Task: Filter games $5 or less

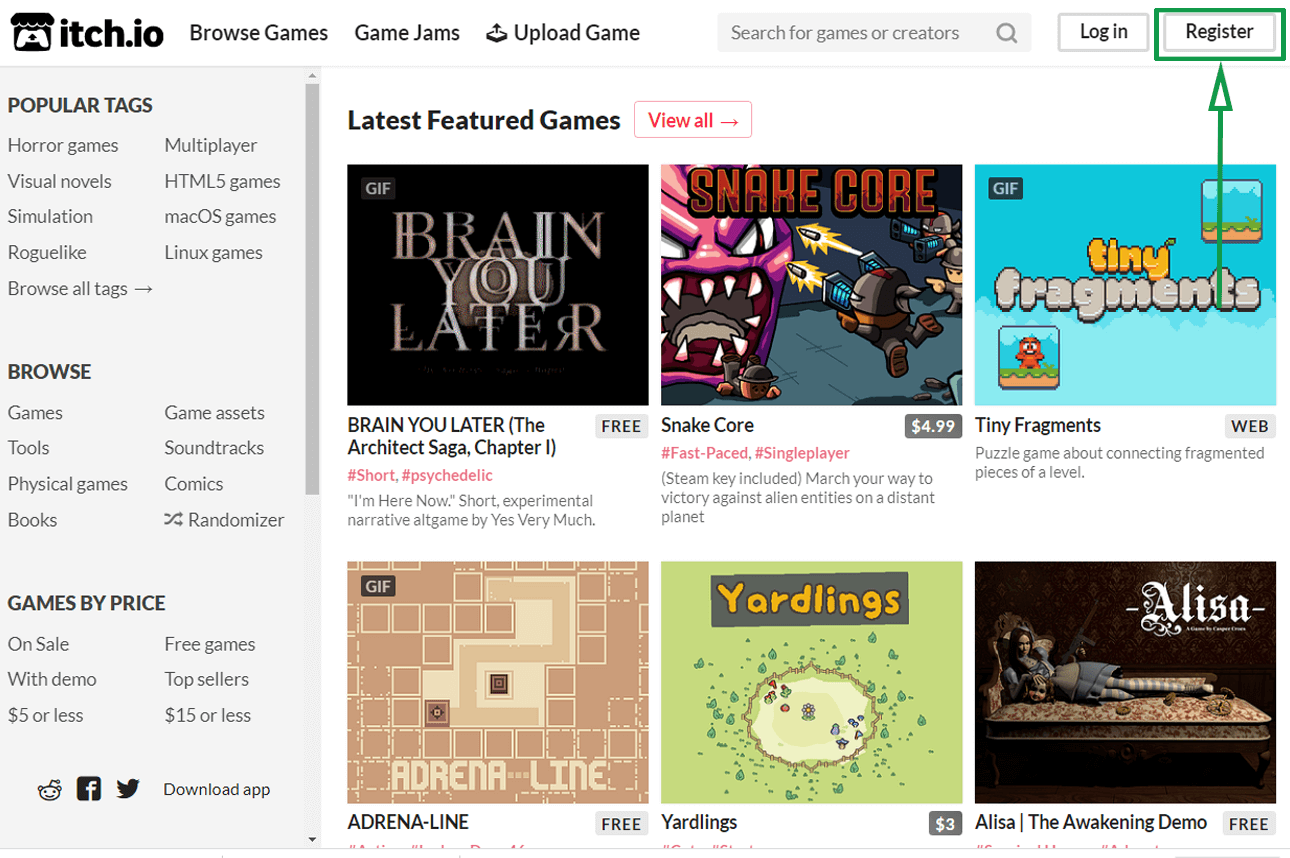Action: (x=46, y=715)
